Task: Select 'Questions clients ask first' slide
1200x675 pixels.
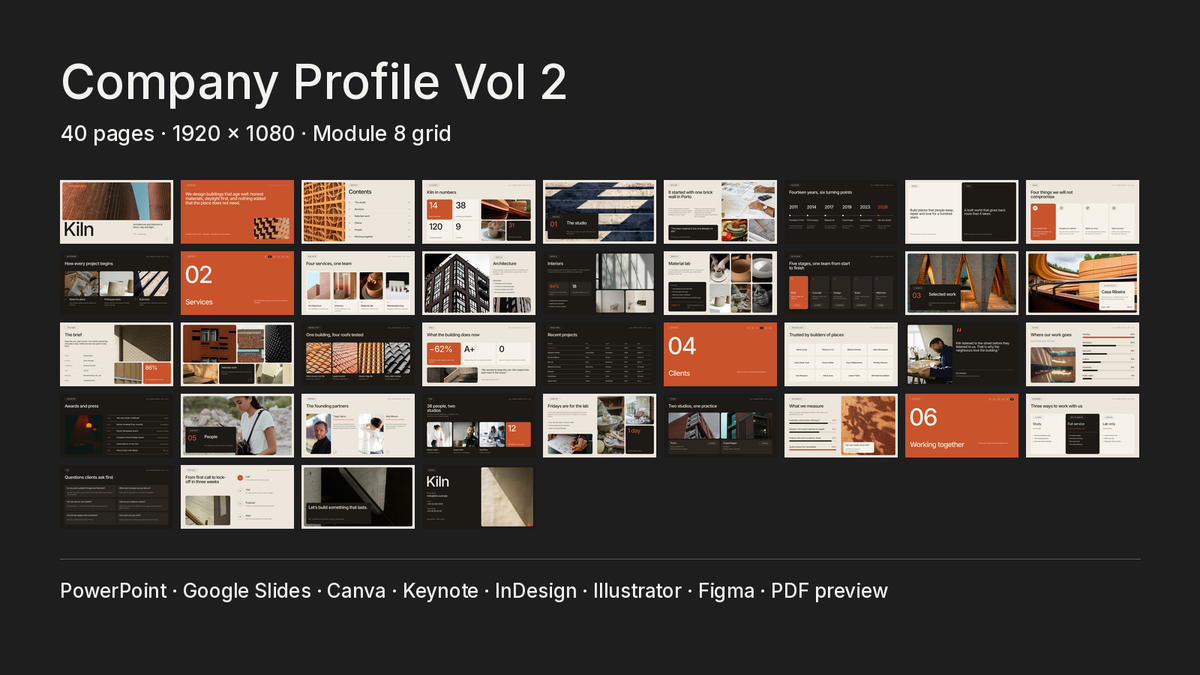Action: point(116,497)
